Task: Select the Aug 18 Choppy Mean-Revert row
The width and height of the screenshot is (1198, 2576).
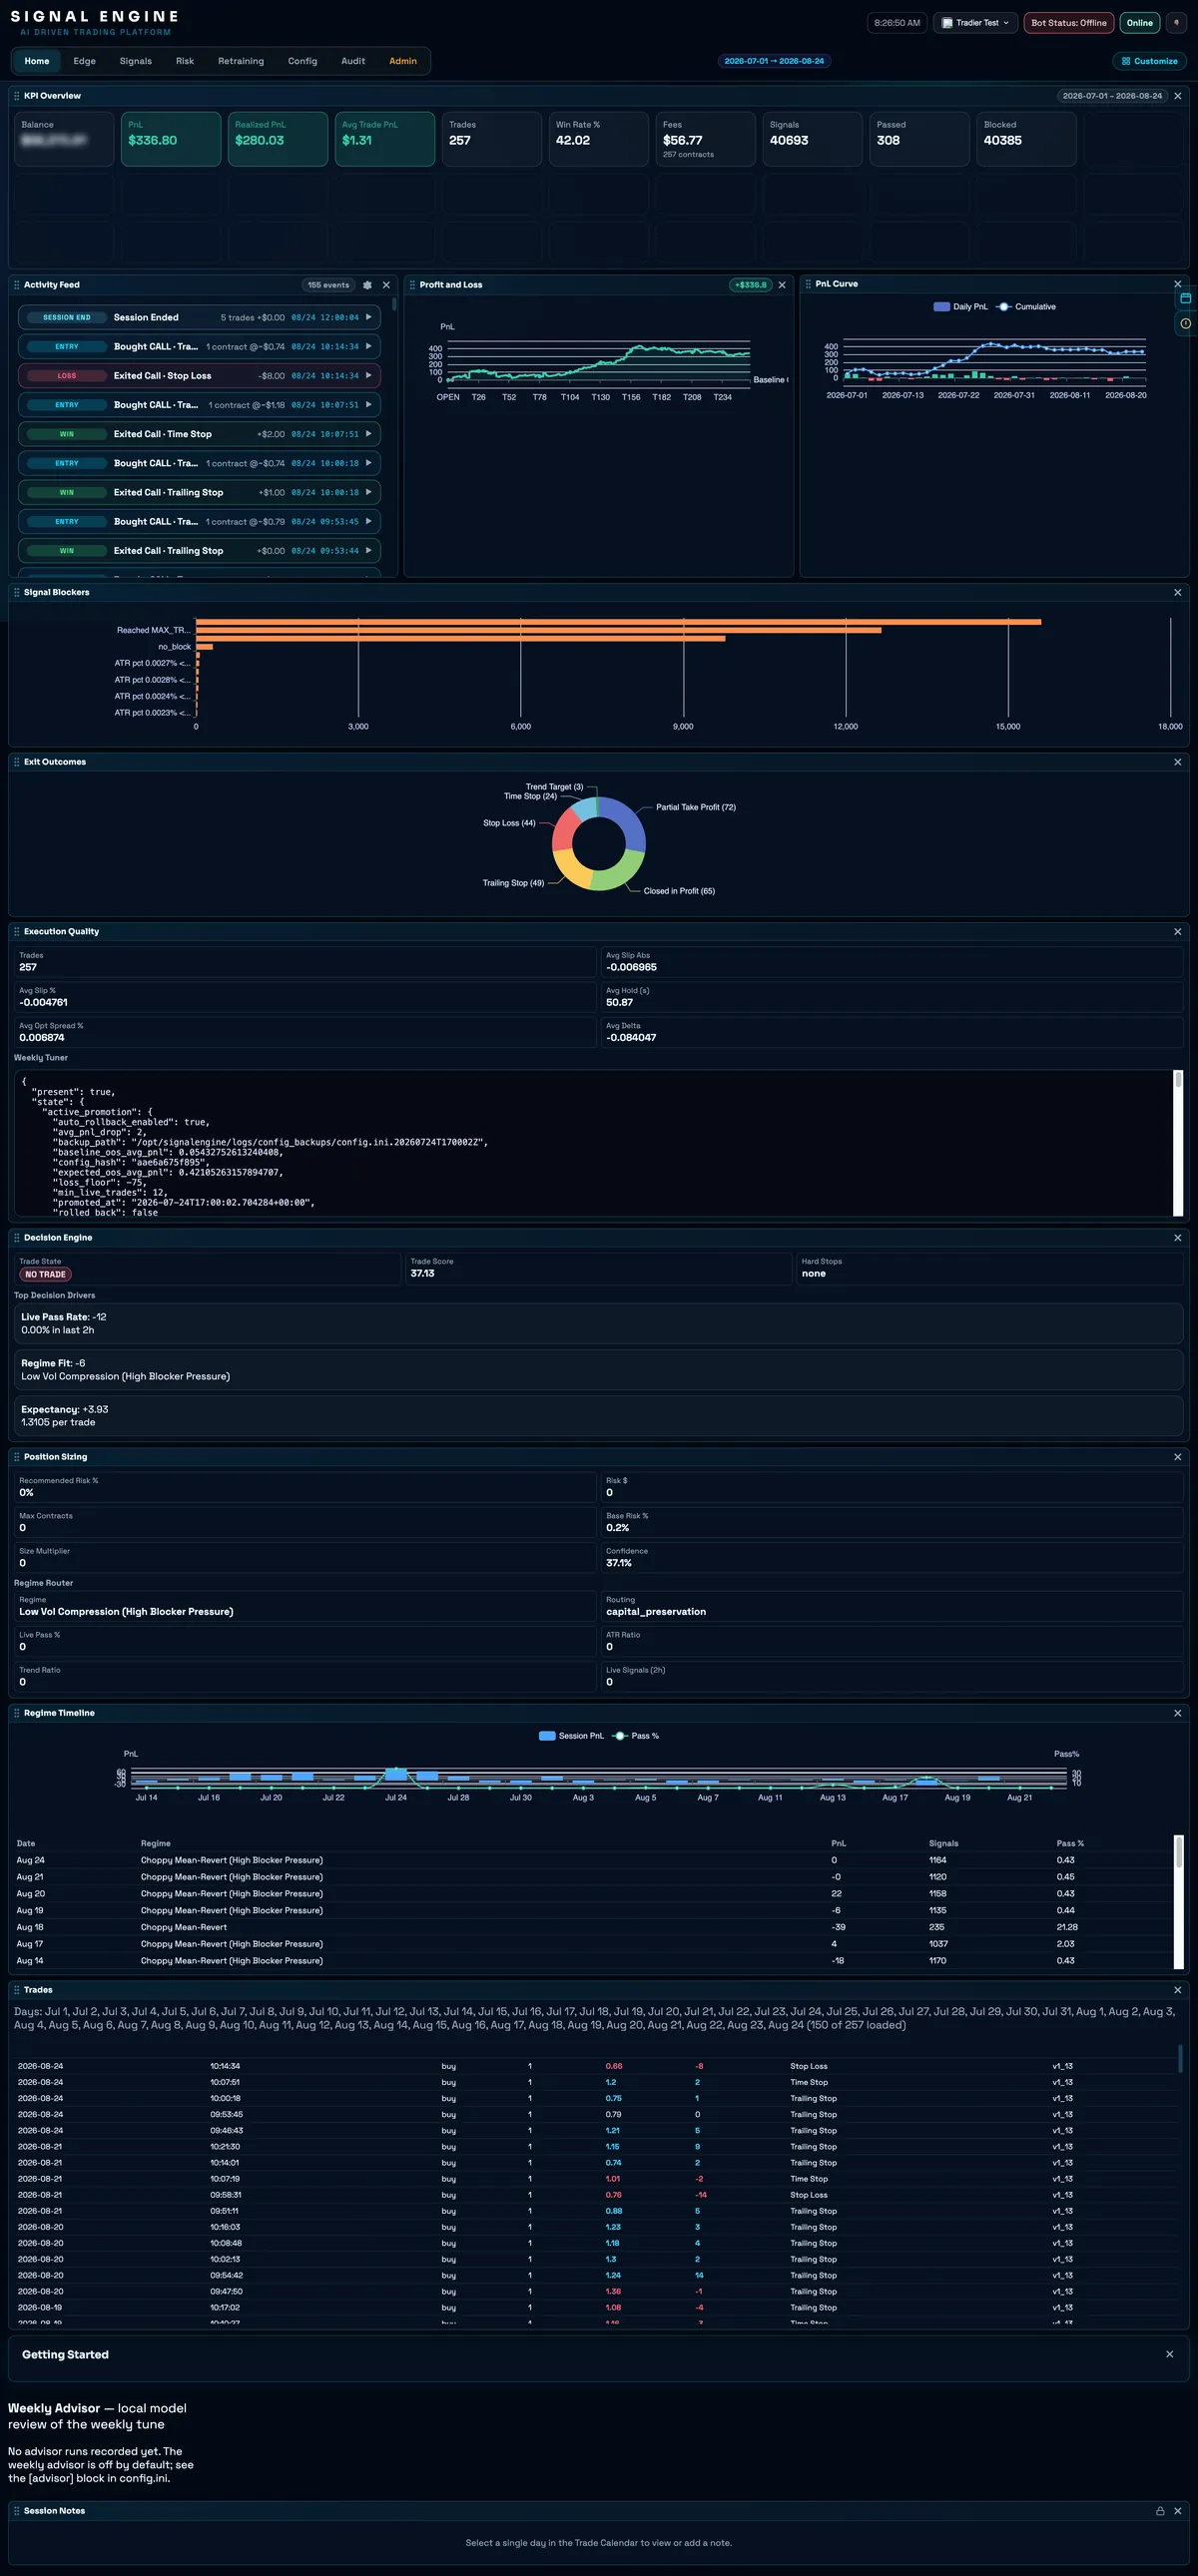Action: click(594, 1927)
